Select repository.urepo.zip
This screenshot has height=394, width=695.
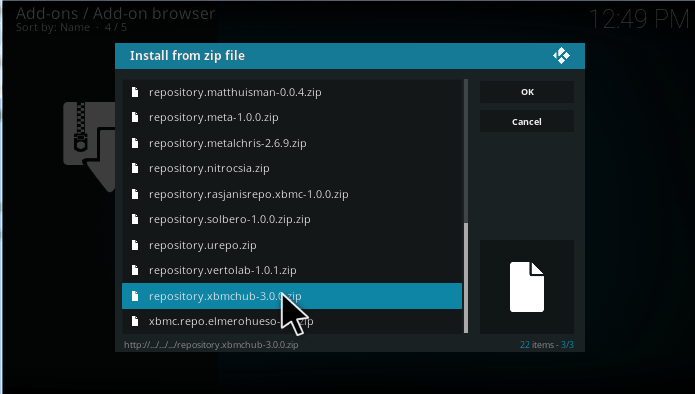click(292, 245)
